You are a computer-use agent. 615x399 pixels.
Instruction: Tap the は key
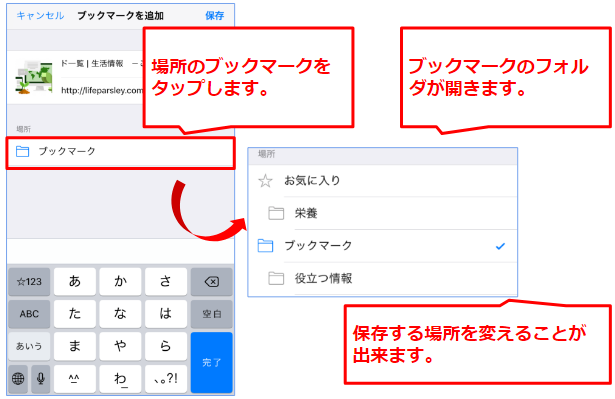coord(166,314)
